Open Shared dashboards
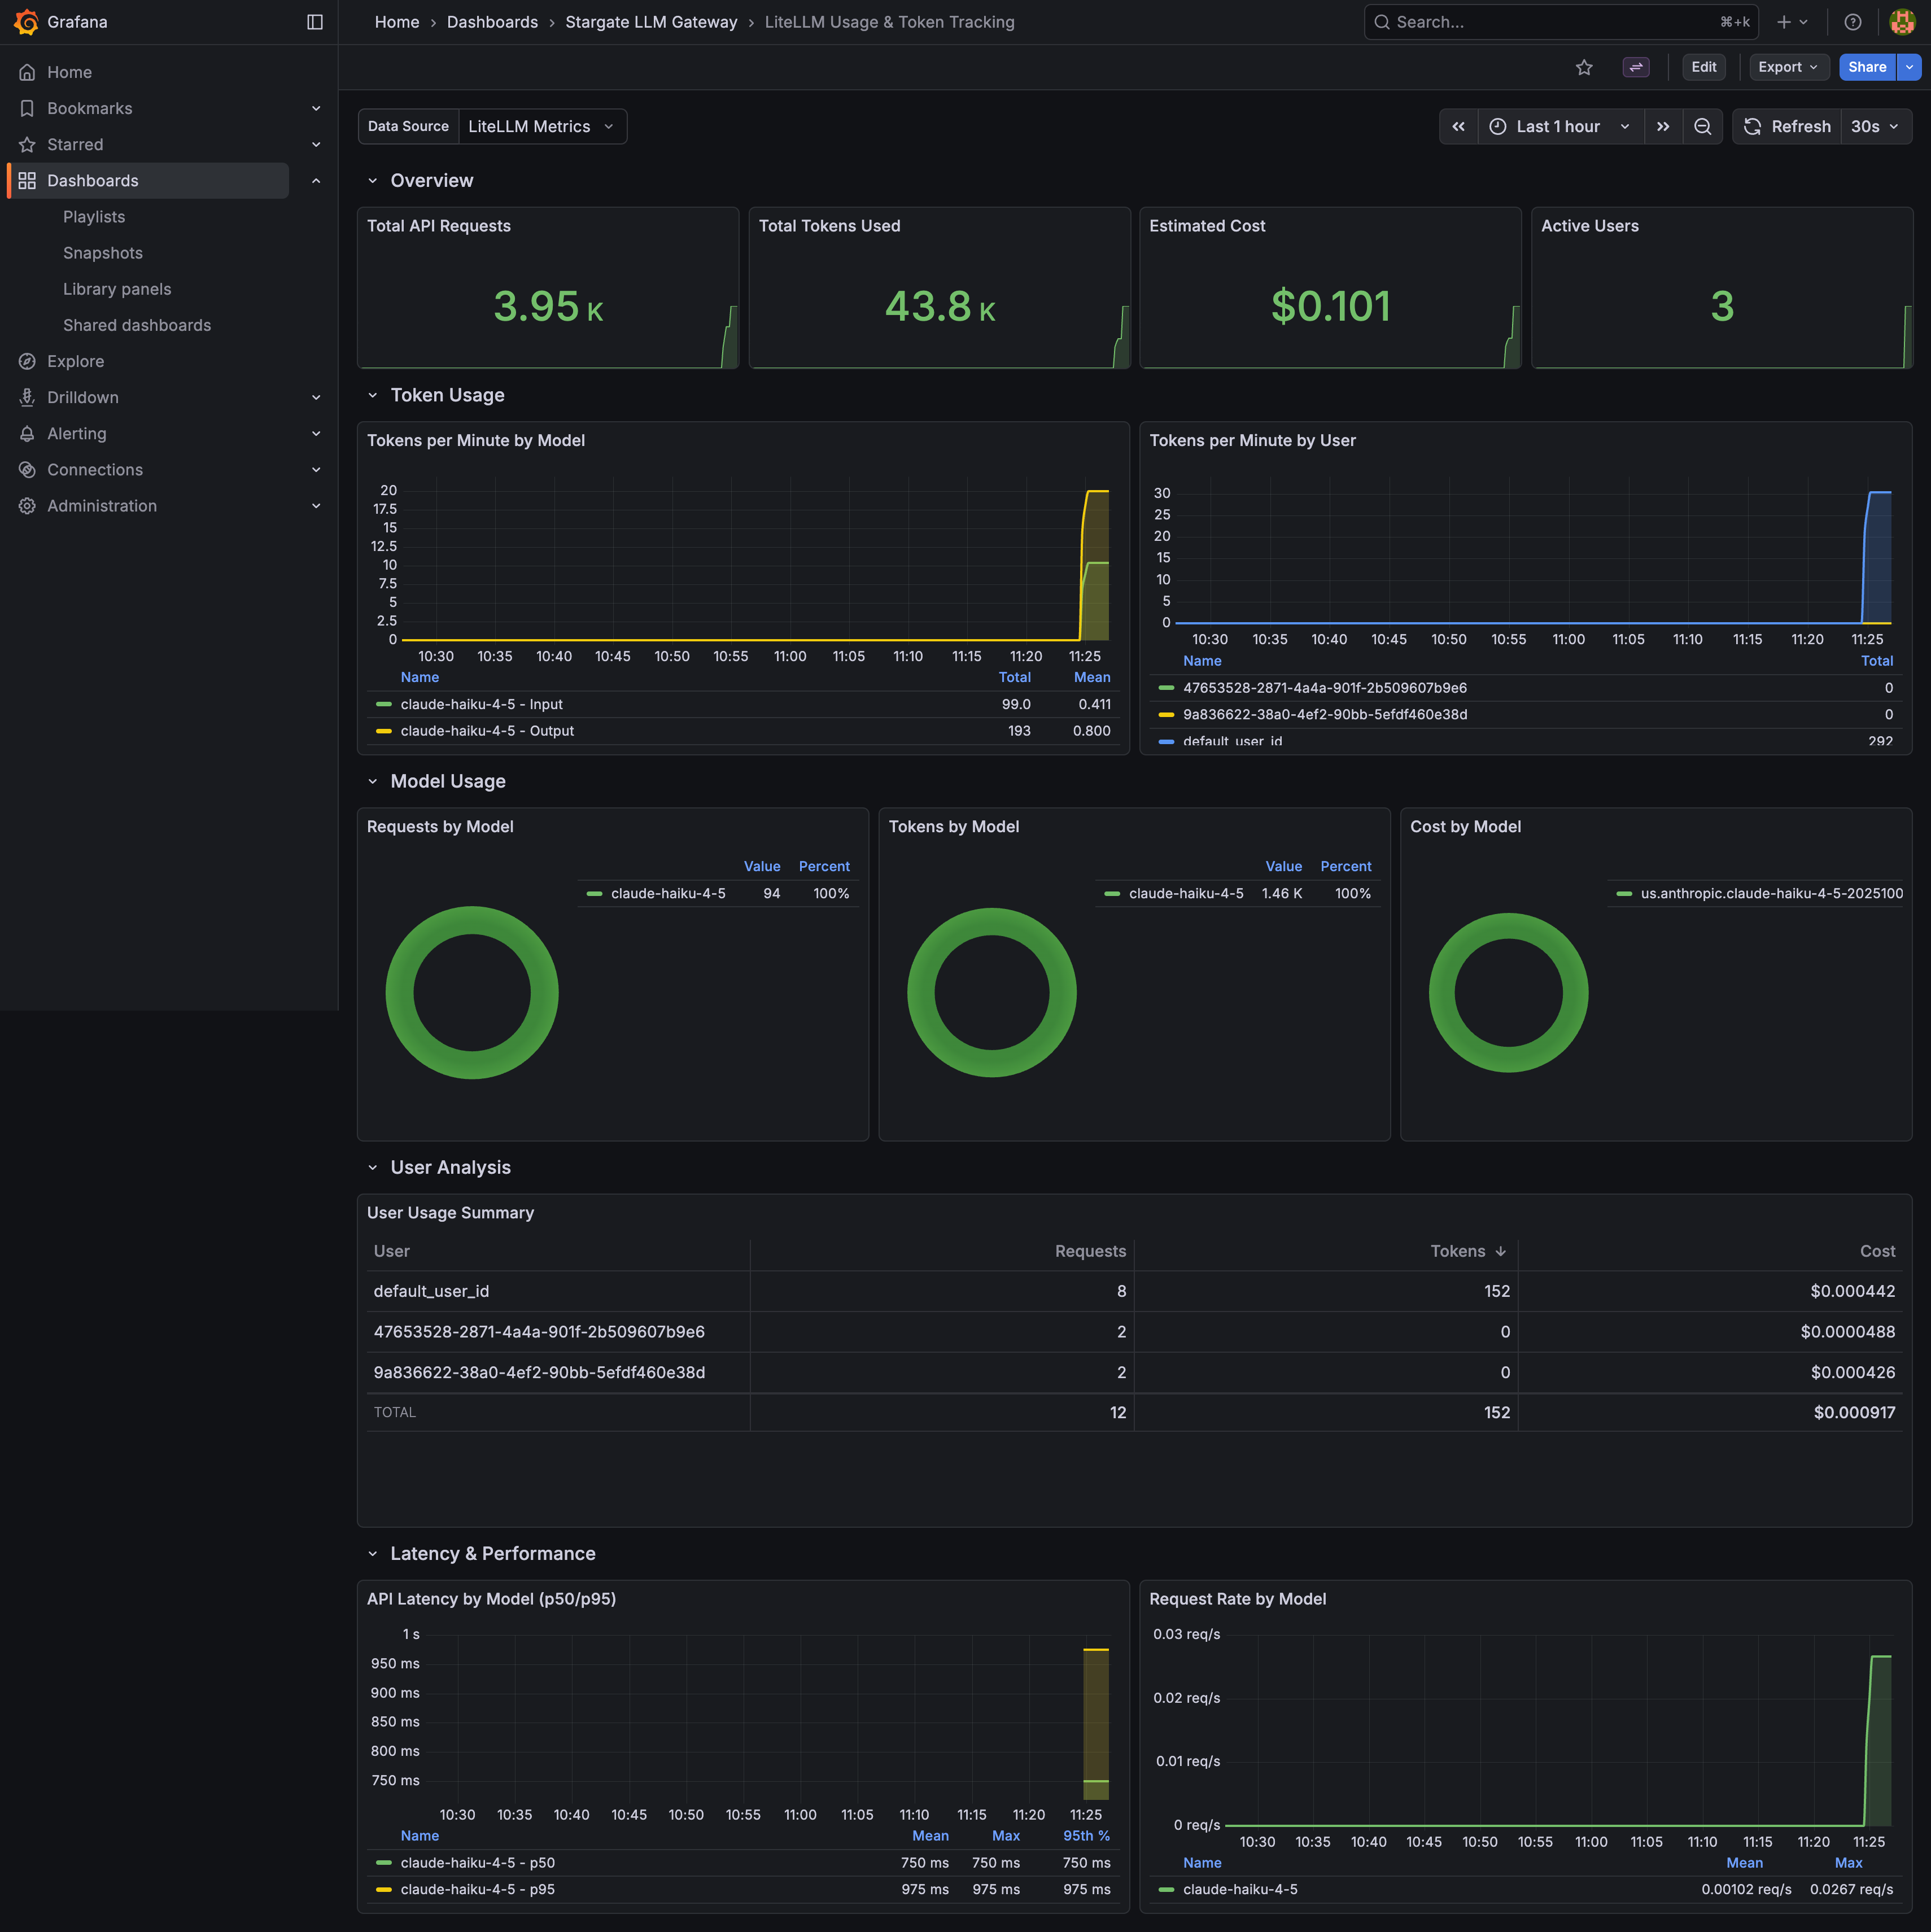 (137, 325)
